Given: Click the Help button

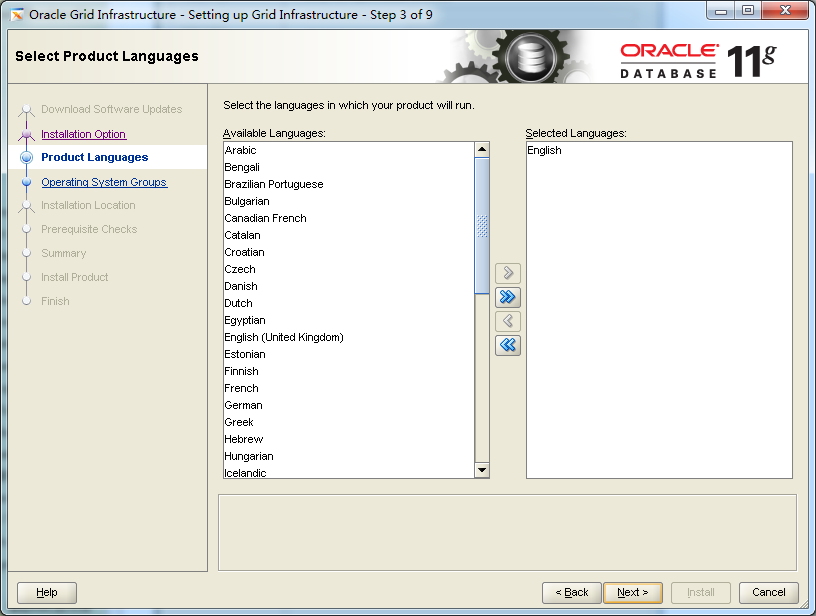Looking at the screenshot, I should [47, 593].
